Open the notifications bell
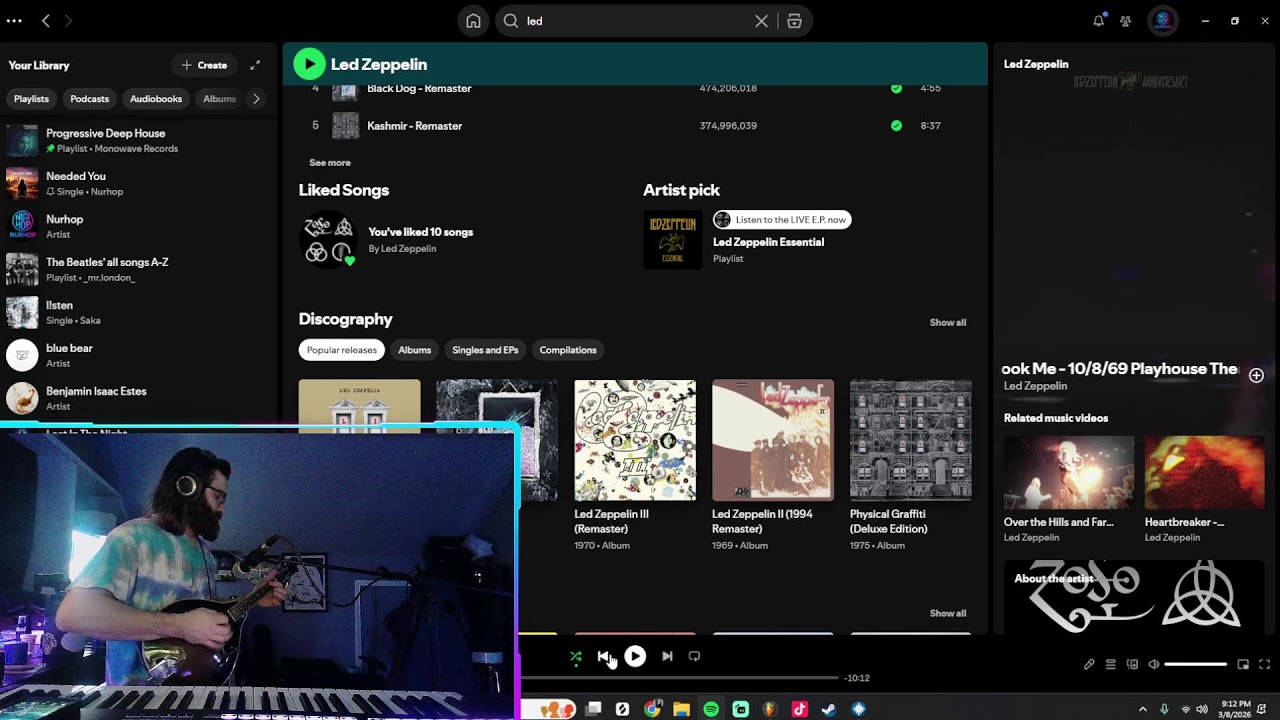 pos(1098,21)
